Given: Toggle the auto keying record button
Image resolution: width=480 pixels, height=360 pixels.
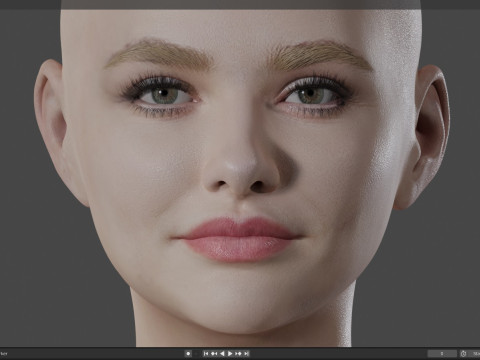Looking at the screenshot, I should point(188,354).
